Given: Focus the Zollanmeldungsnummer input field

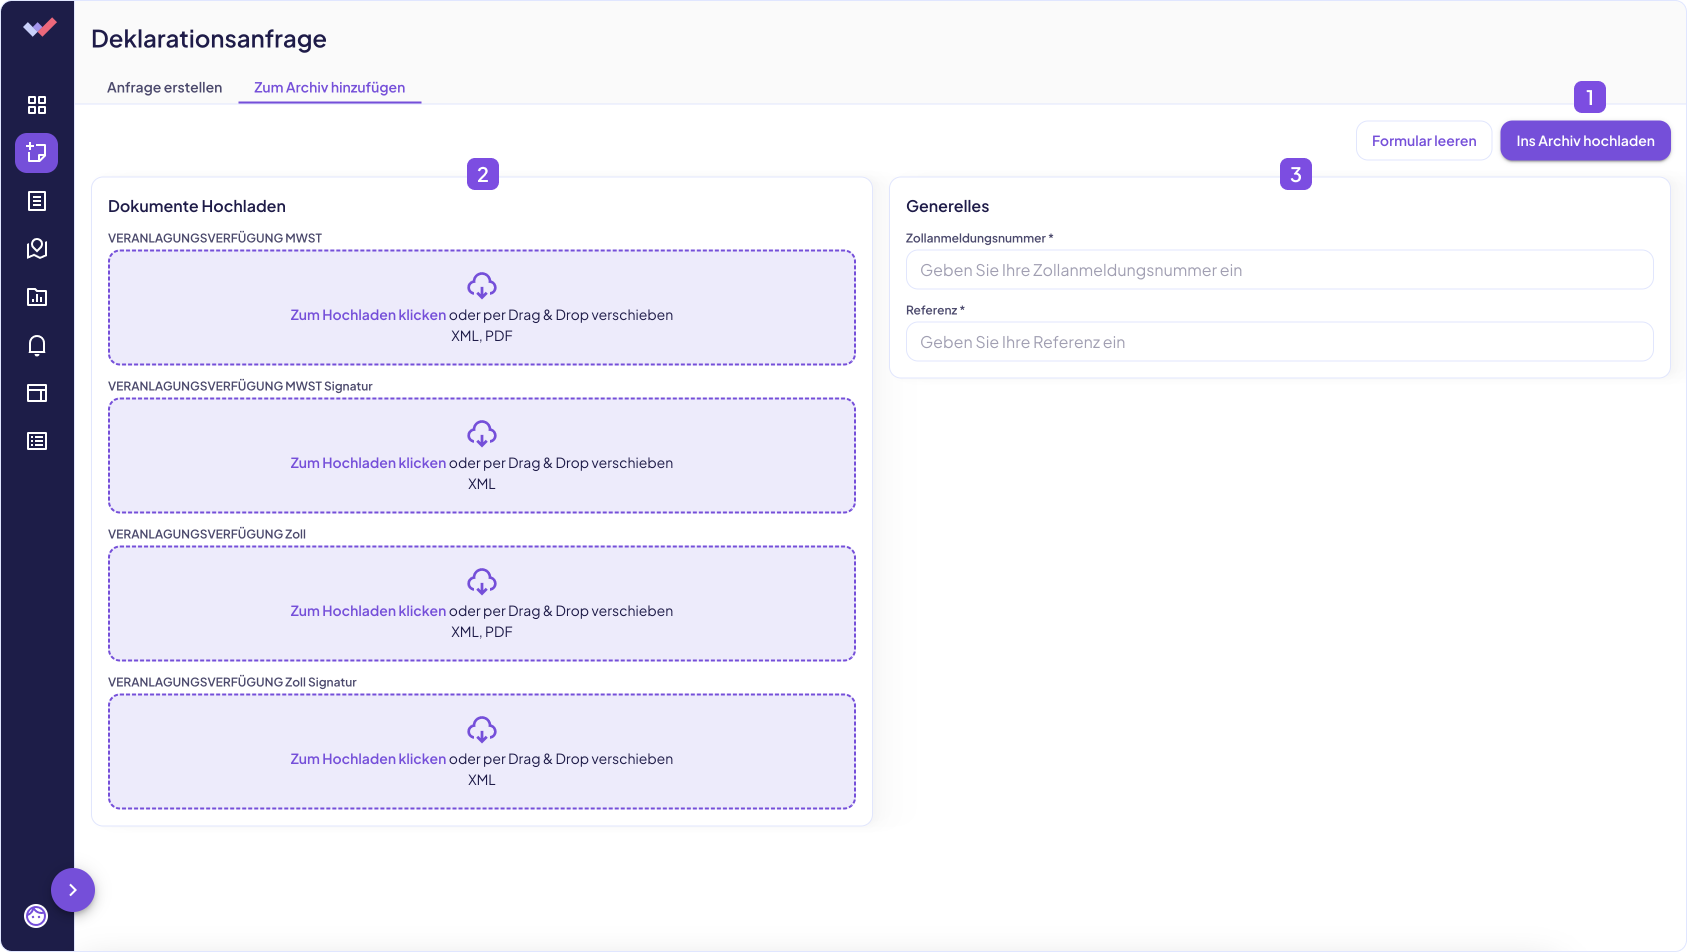Looking at the screenshot, I should pos(1279,270).
